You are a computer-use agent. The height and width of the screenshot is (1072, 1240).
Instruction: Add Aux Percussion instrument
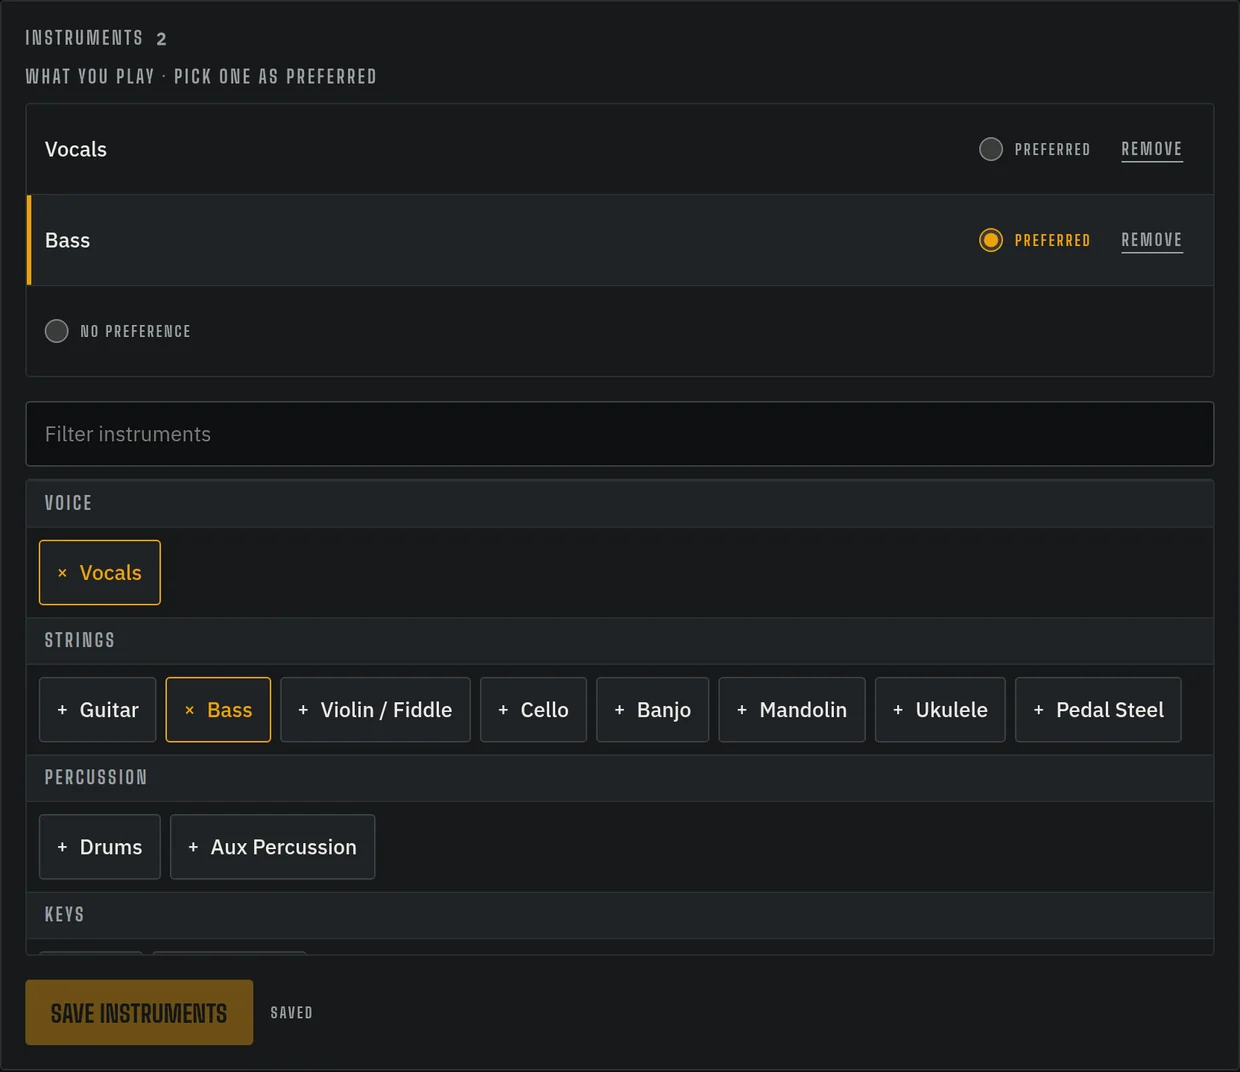pyautogui.click(x=273, y=847)
